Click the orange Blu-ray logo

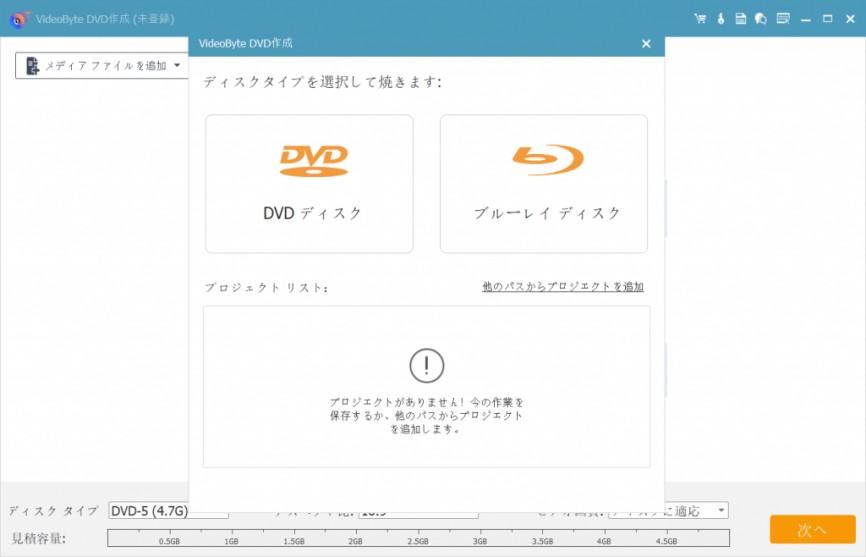point(548,160)
